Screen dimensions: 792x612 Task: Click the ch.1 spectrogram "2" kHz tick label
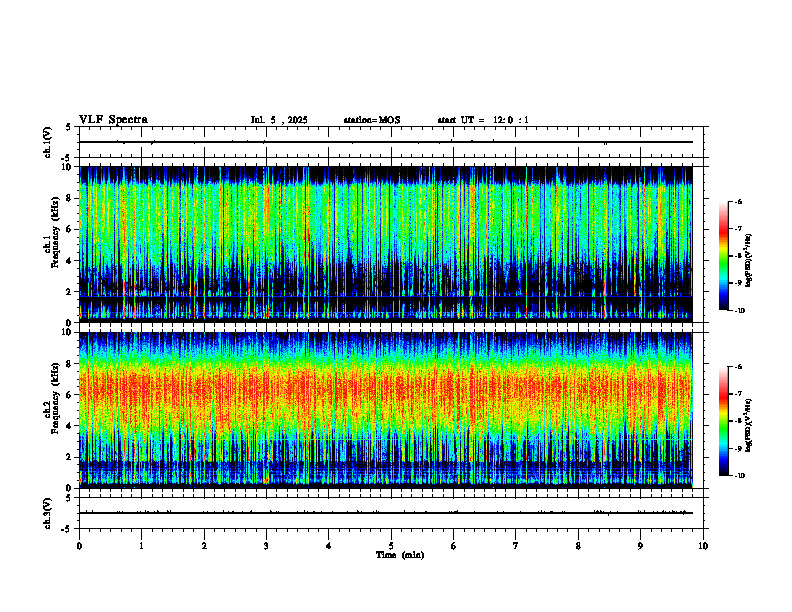[x=70, y=291]
